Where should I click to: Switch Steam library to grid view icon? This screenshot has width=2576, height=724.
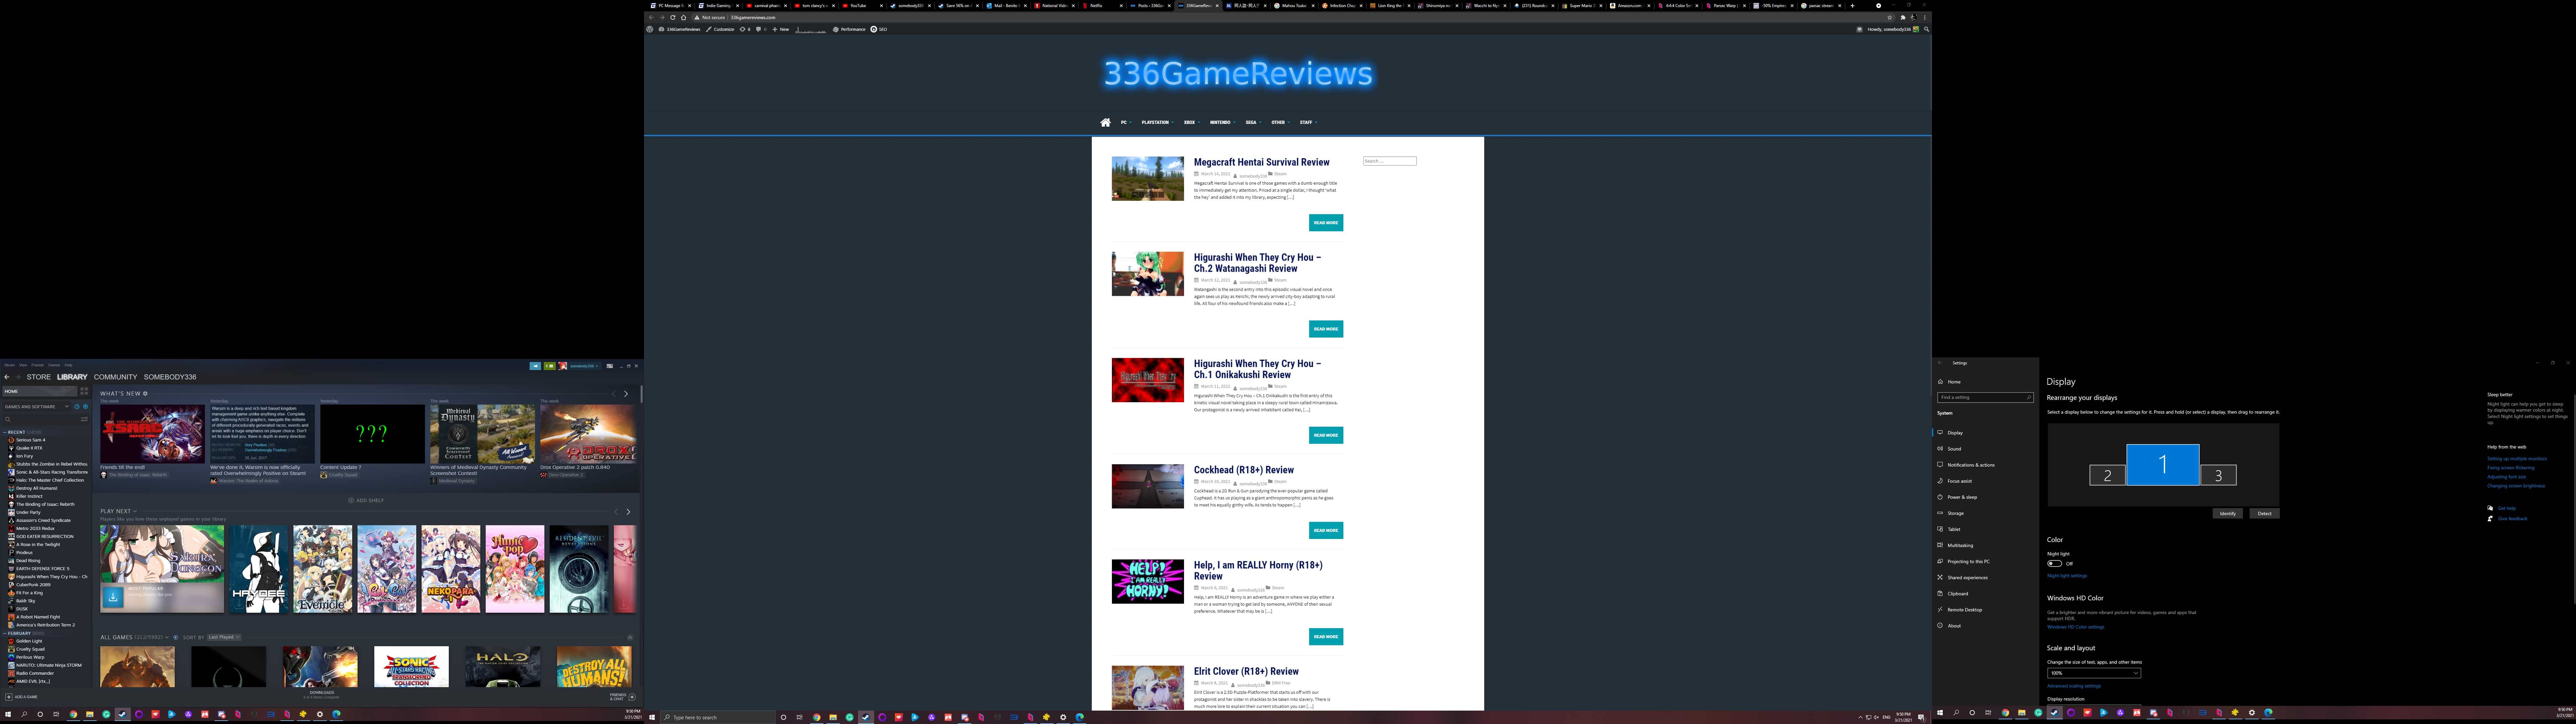[84, 391]
